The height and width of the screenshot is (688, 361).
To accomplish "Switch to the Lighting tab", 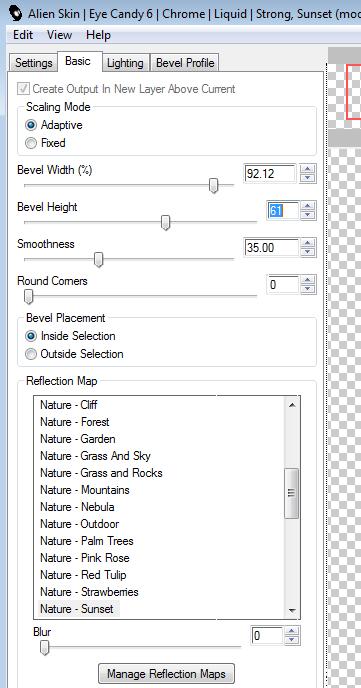I will pyautogui.click(x=125, y=63).
